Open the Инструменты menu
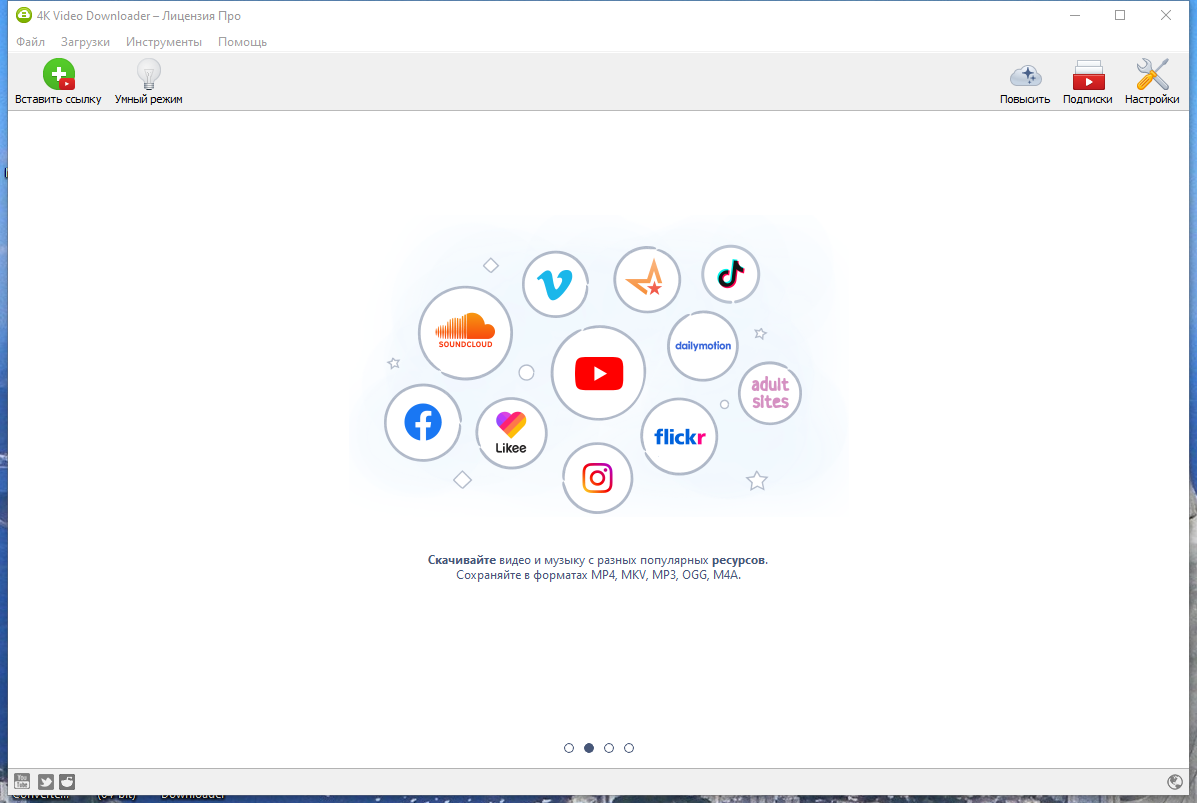This screenshot has width=1197, height=803. tap(164, 42)
